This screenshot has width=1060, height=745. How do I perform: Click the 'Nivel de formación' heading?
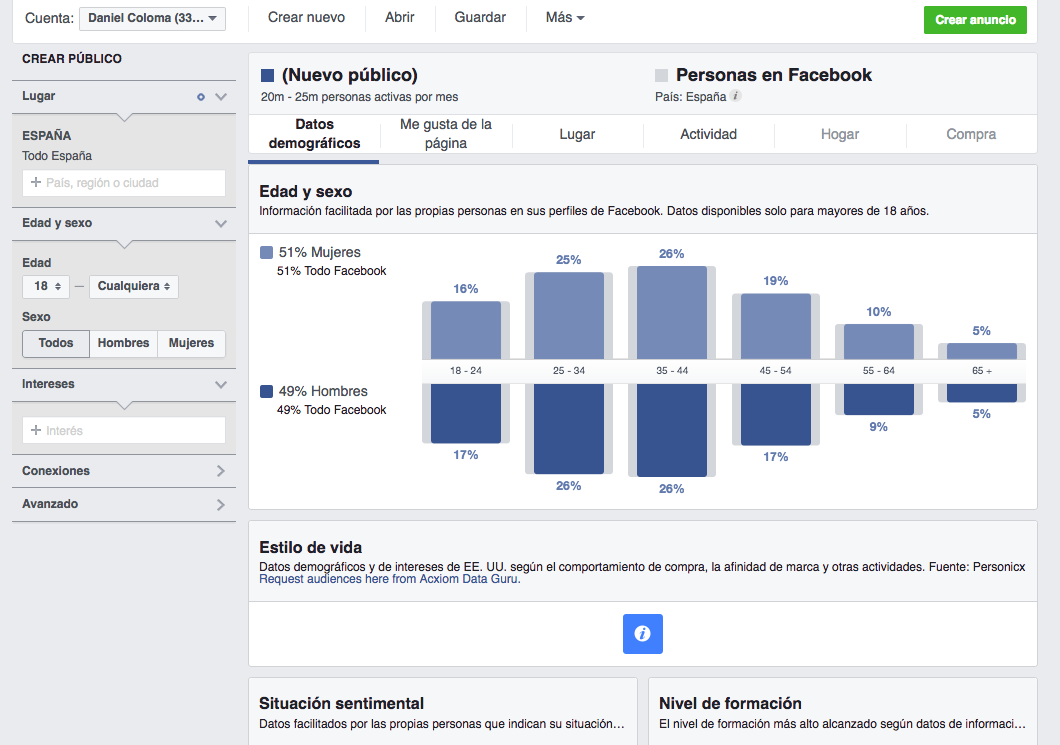(x=730, y=703)
